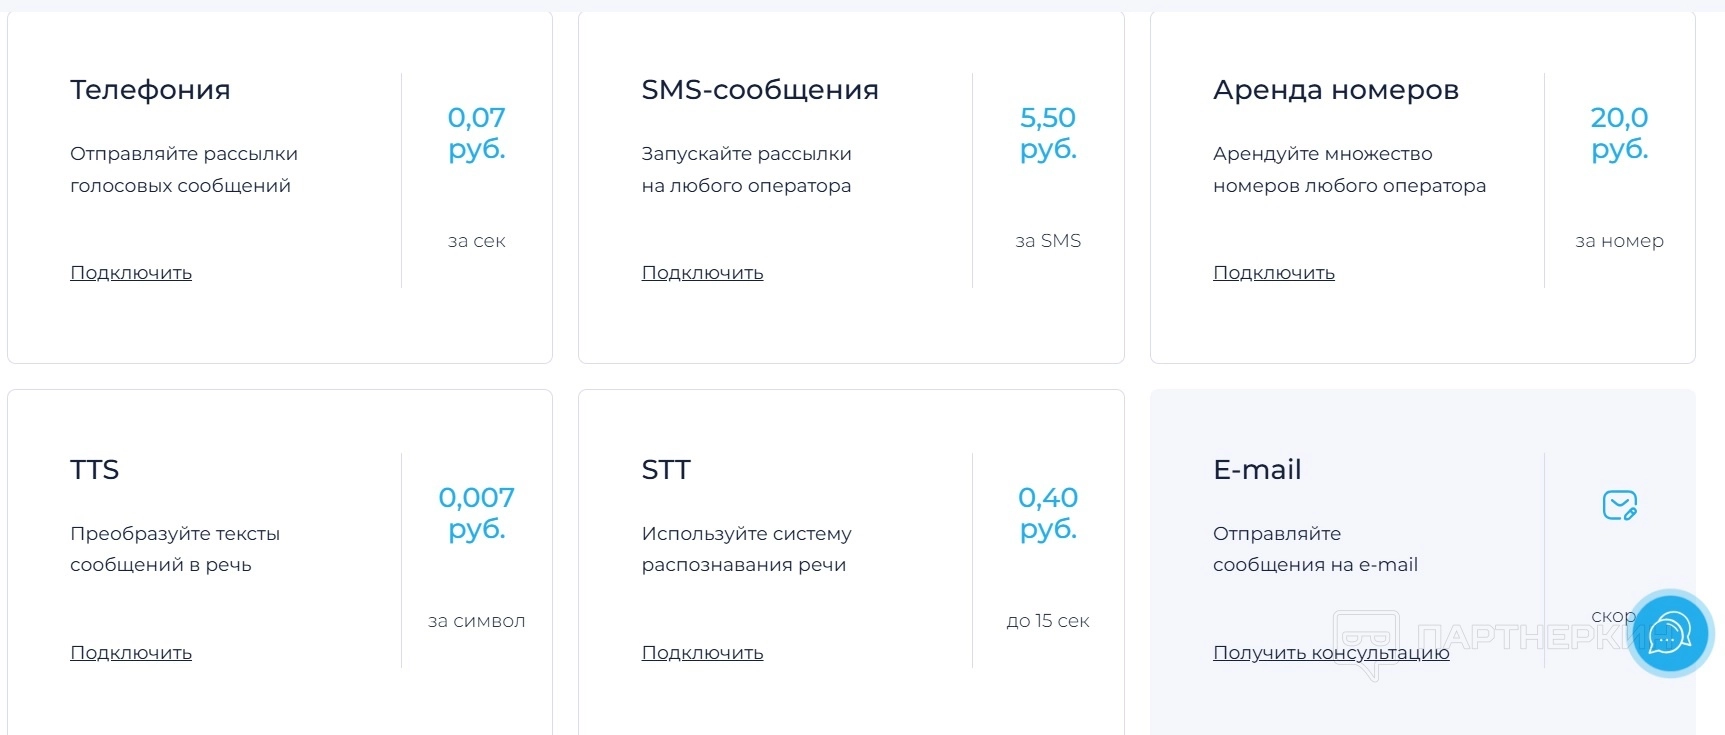
Task: Open the live chat support bubble
Action: 1669,633
